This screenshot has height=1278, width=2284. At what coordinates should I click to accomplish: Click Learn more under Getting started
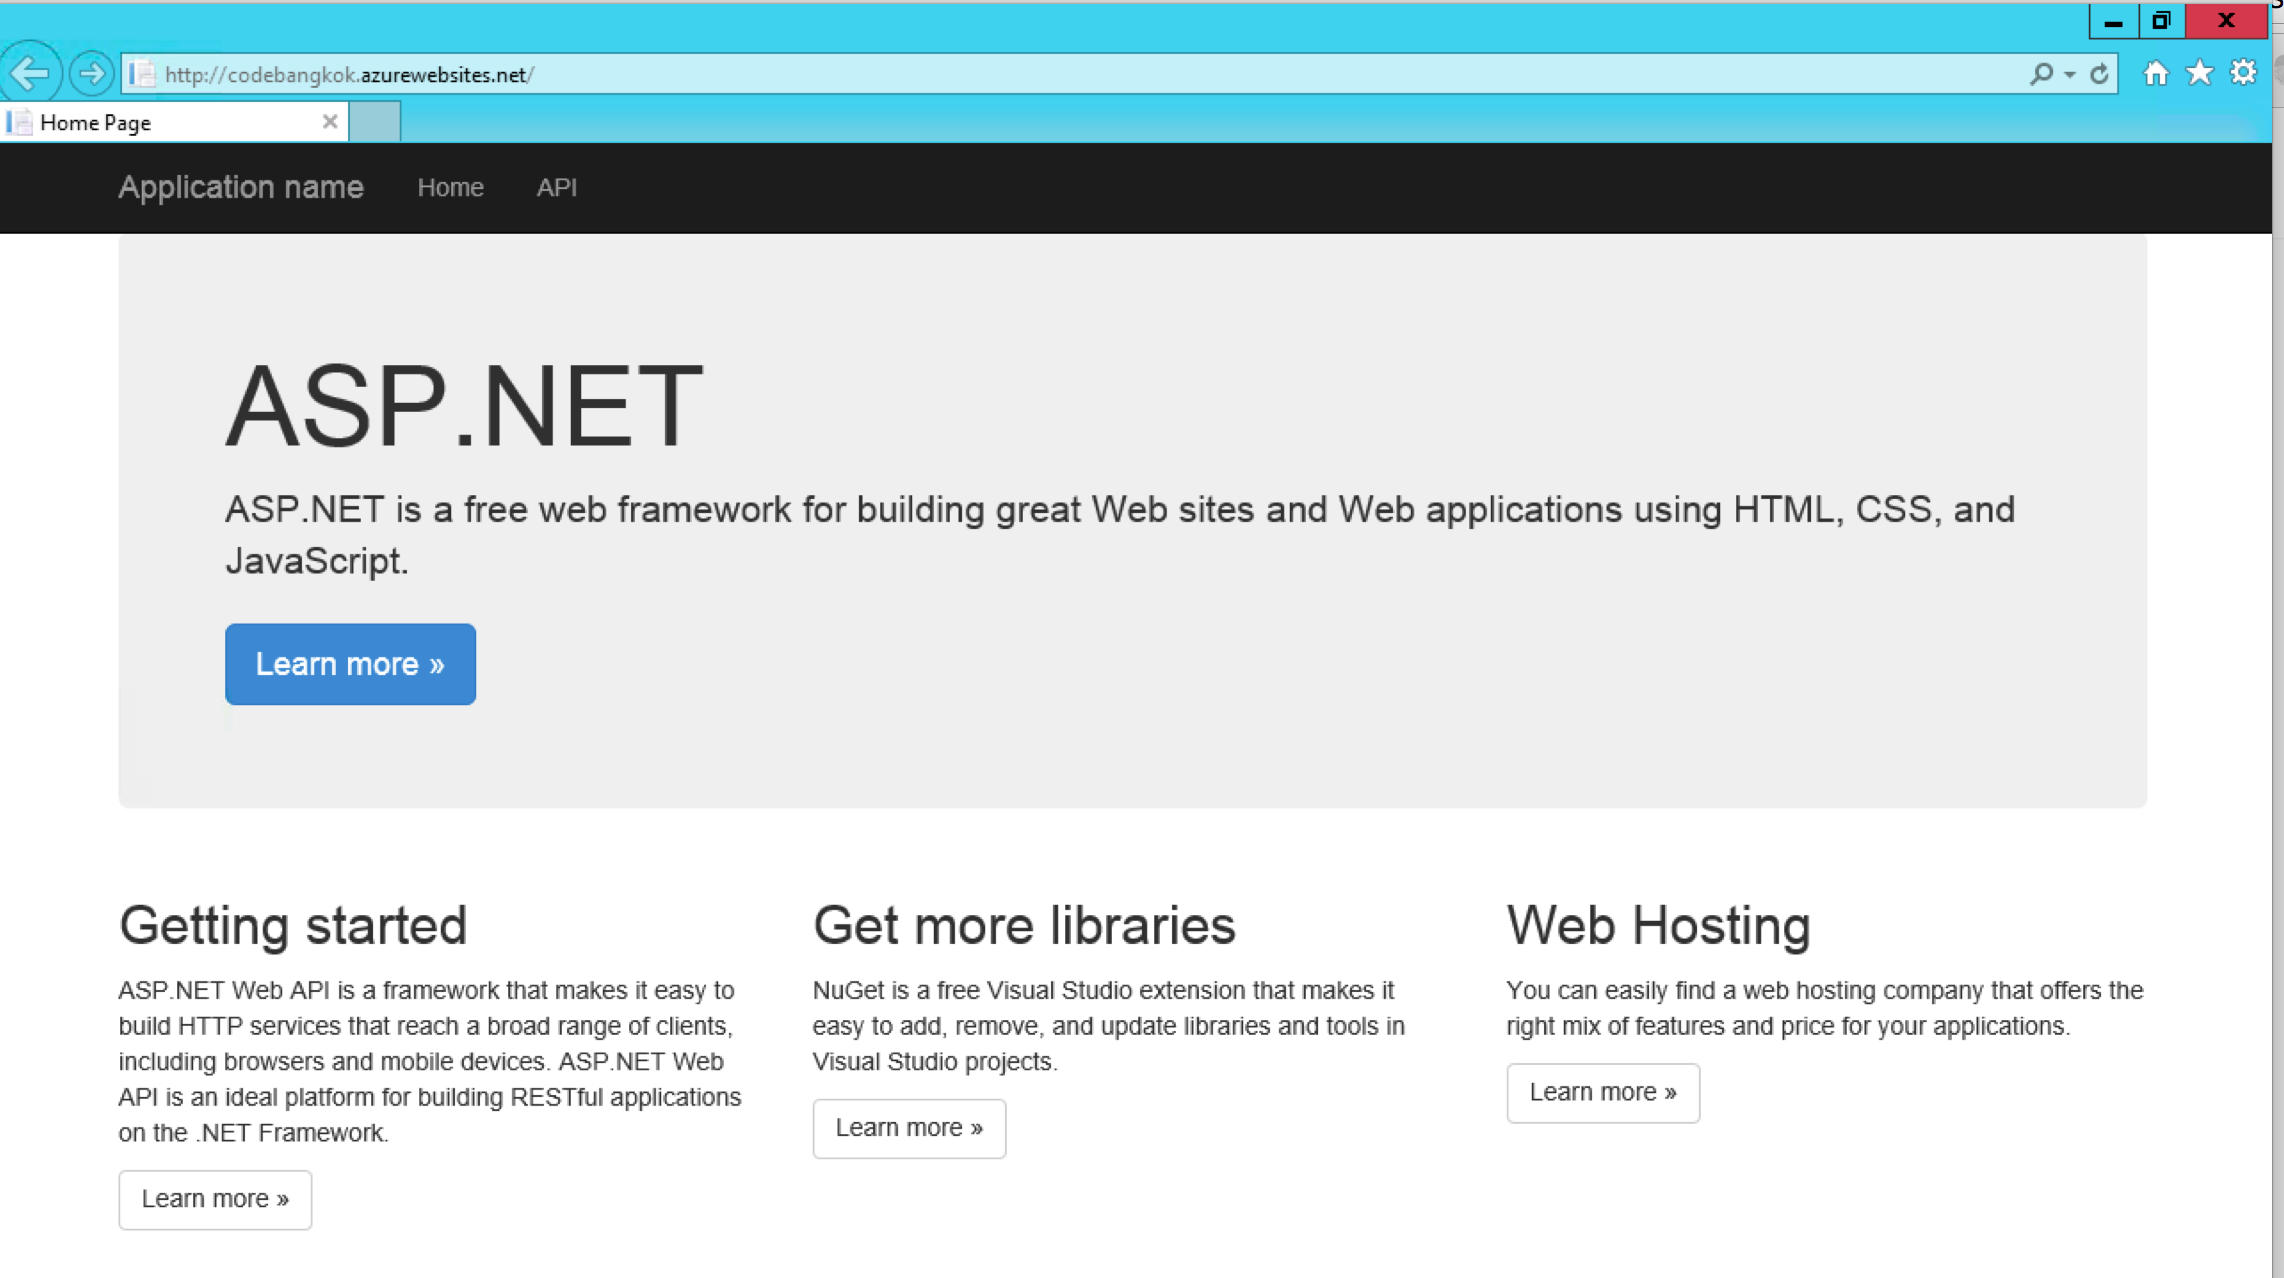pyautogui.click(x=214, y=1199)
